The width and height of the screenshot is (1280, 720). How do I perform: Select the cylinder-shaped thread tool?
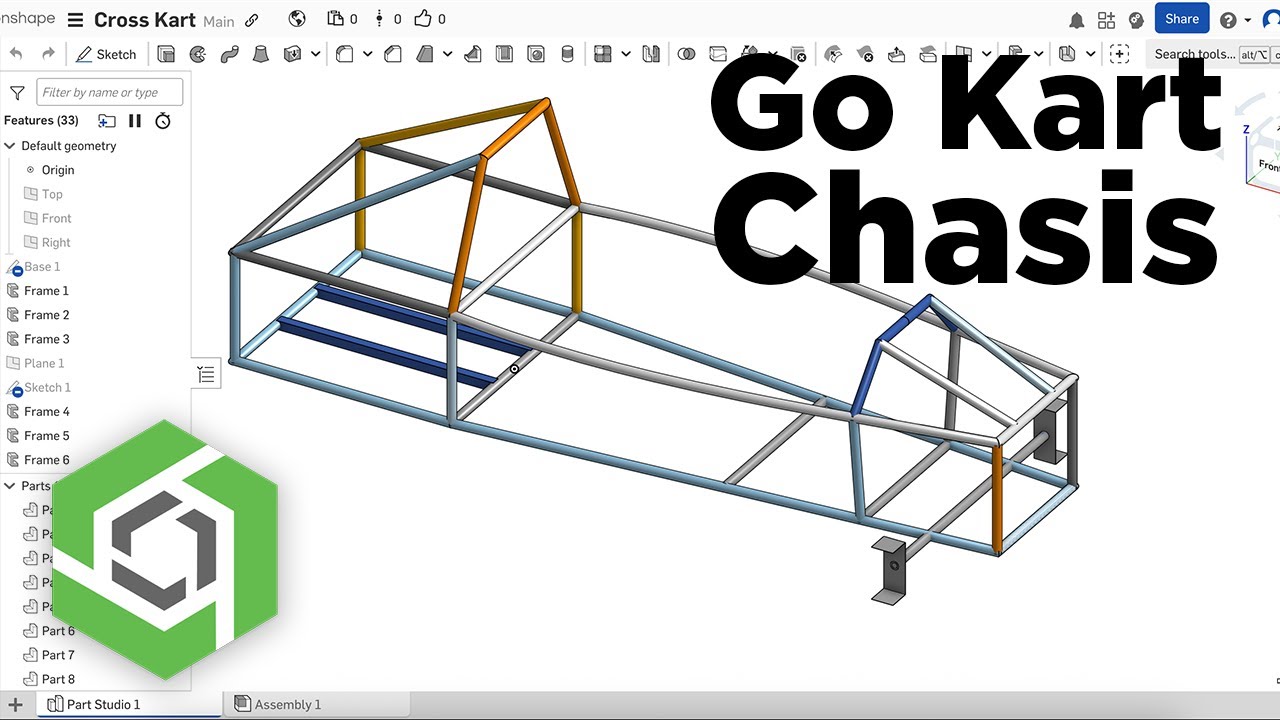point(567,54)
